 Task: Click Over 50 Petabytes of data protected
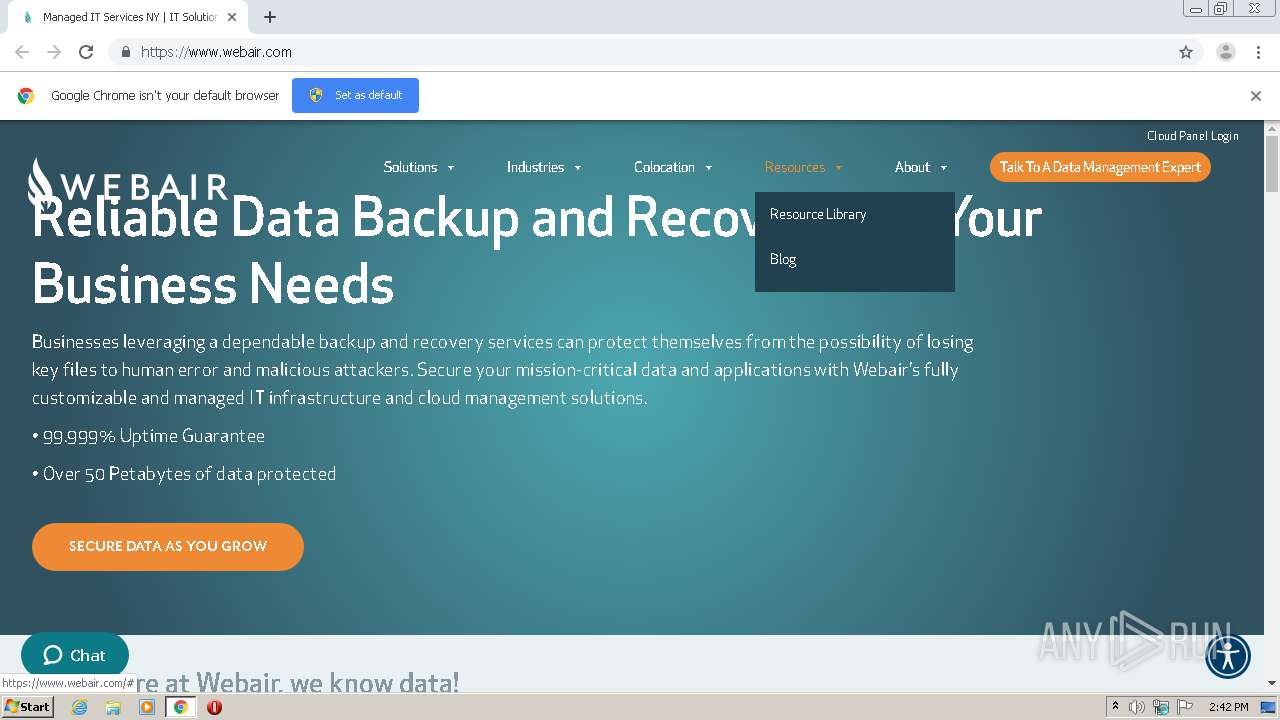pyautogui.click(x=189, y=474)
